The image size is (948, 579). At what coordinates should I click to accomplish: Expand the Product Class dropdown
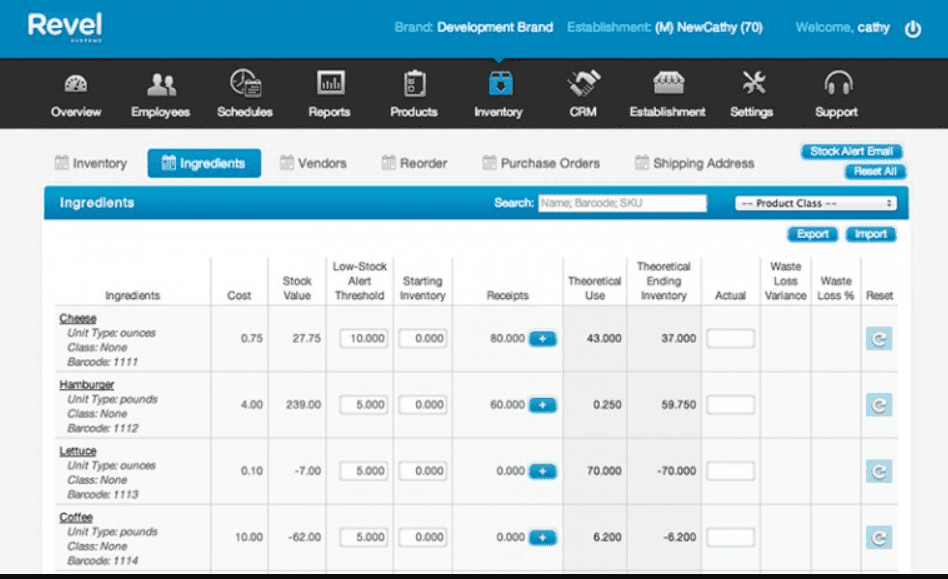(x=815, y=203)
